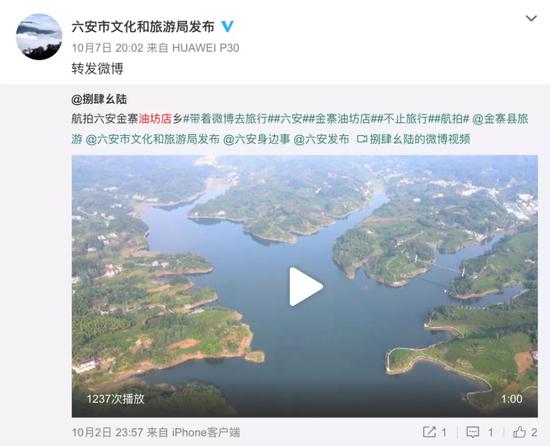550x446 pixels.
Task: Open the #金寨油坊店# hashtag topic
Action: 342,119
